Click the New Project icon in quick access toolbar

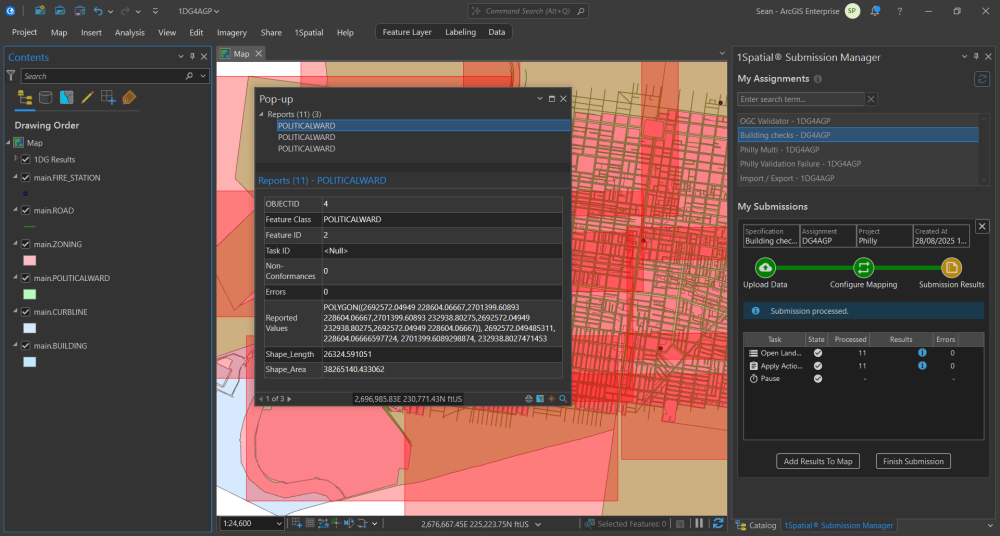coord(40,11)
